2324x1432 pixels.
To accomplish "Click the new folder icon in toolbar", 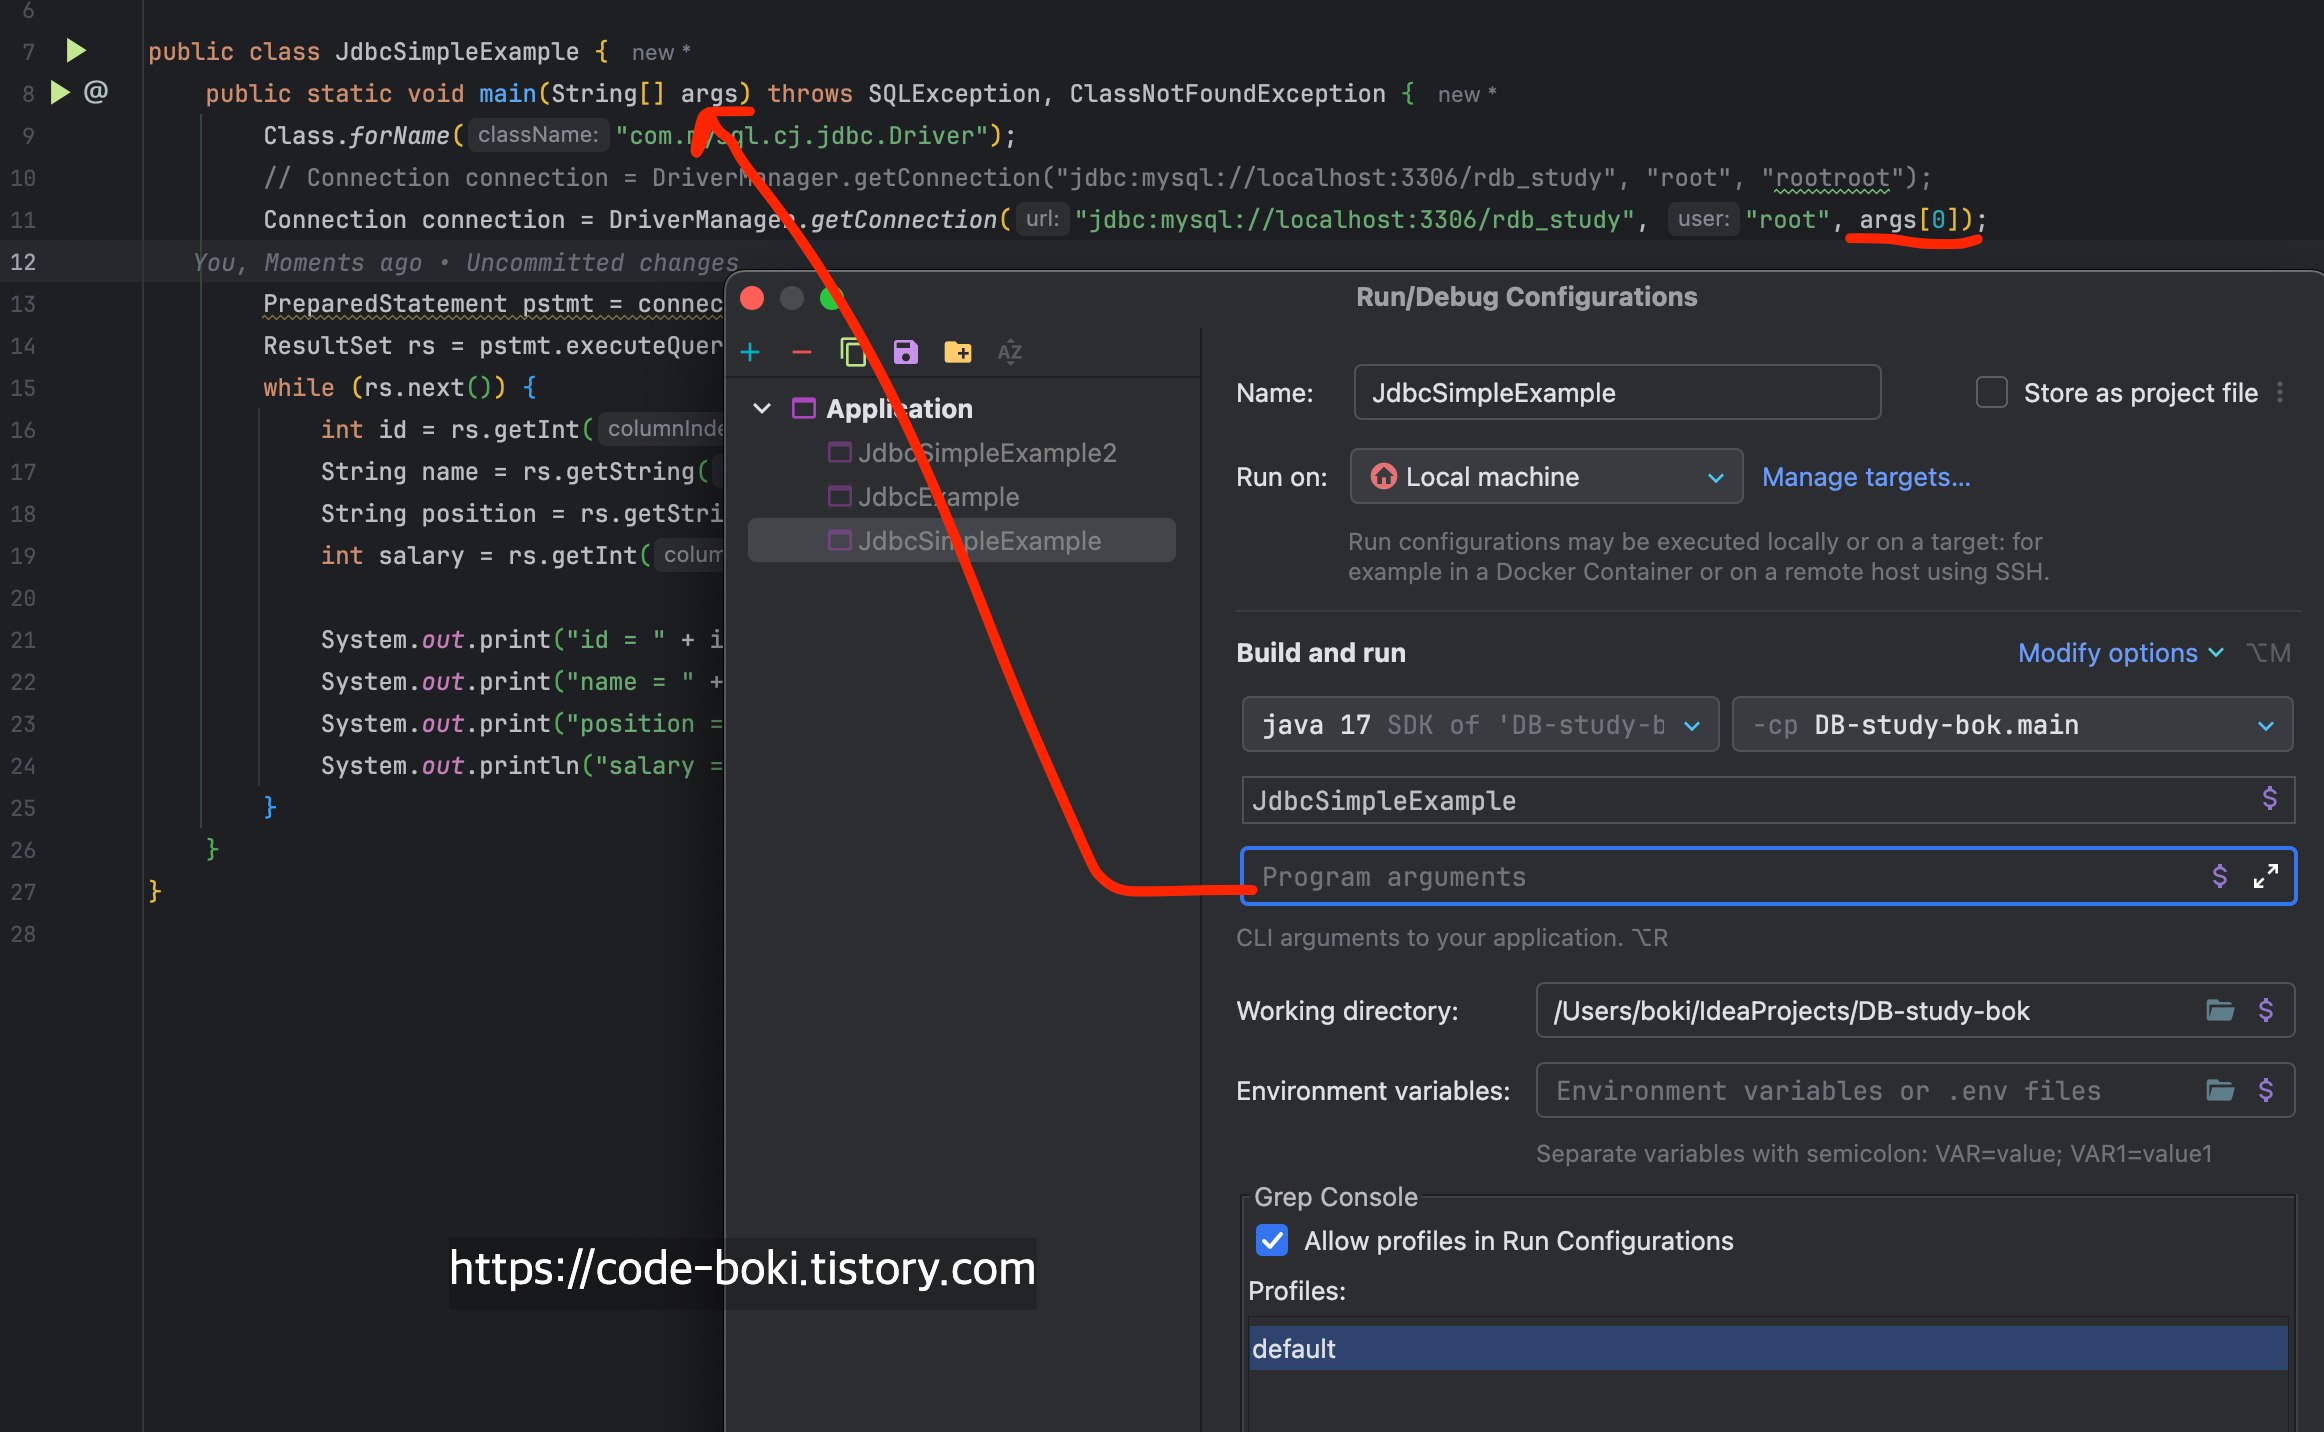I will coord(957,352).
